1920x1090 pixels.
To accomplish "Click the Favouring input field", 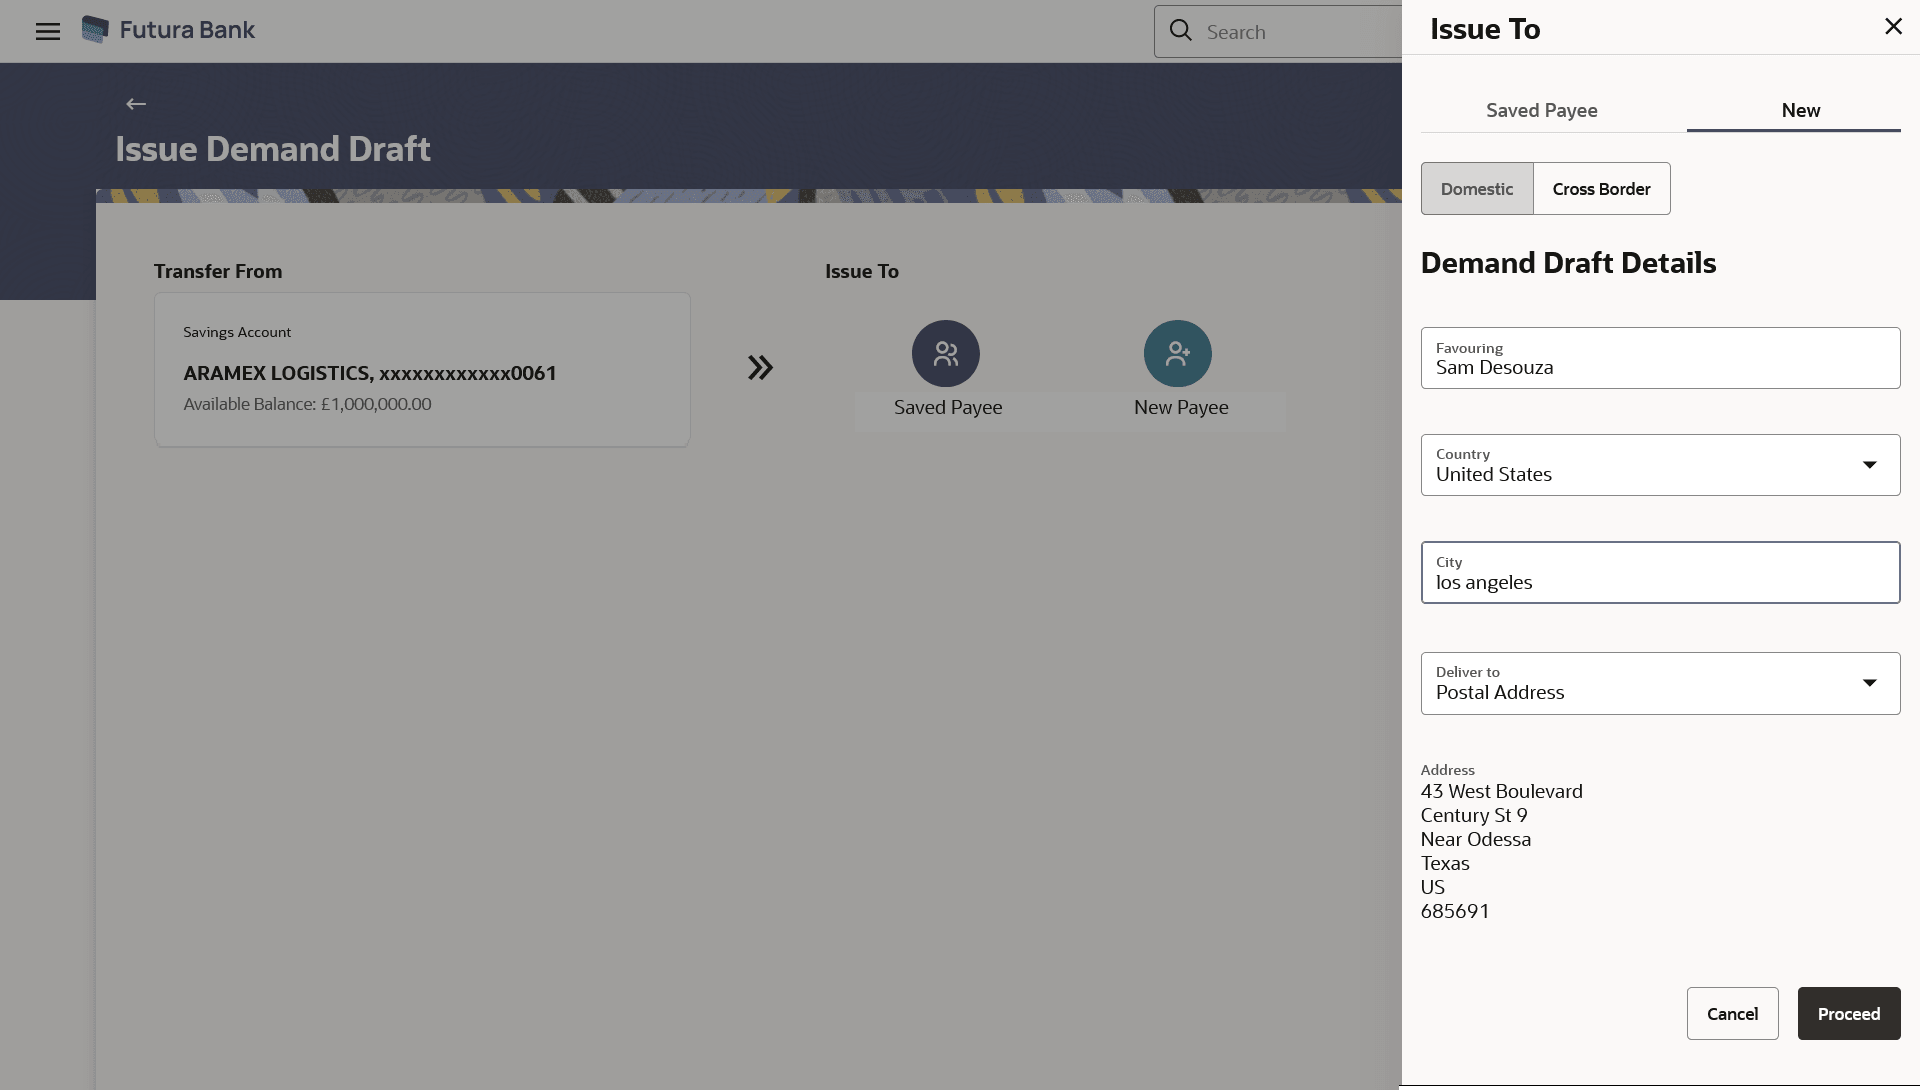I will pyautogui.click(x=1660, y=359).
